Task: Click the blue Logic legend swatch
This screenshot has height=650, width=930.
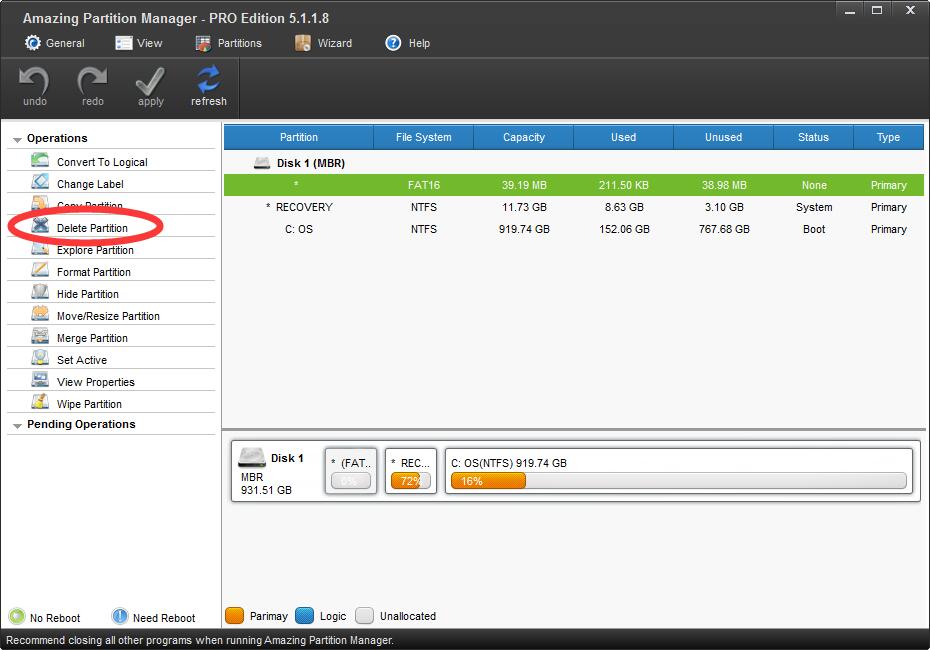Action: (x=304, y=616)
